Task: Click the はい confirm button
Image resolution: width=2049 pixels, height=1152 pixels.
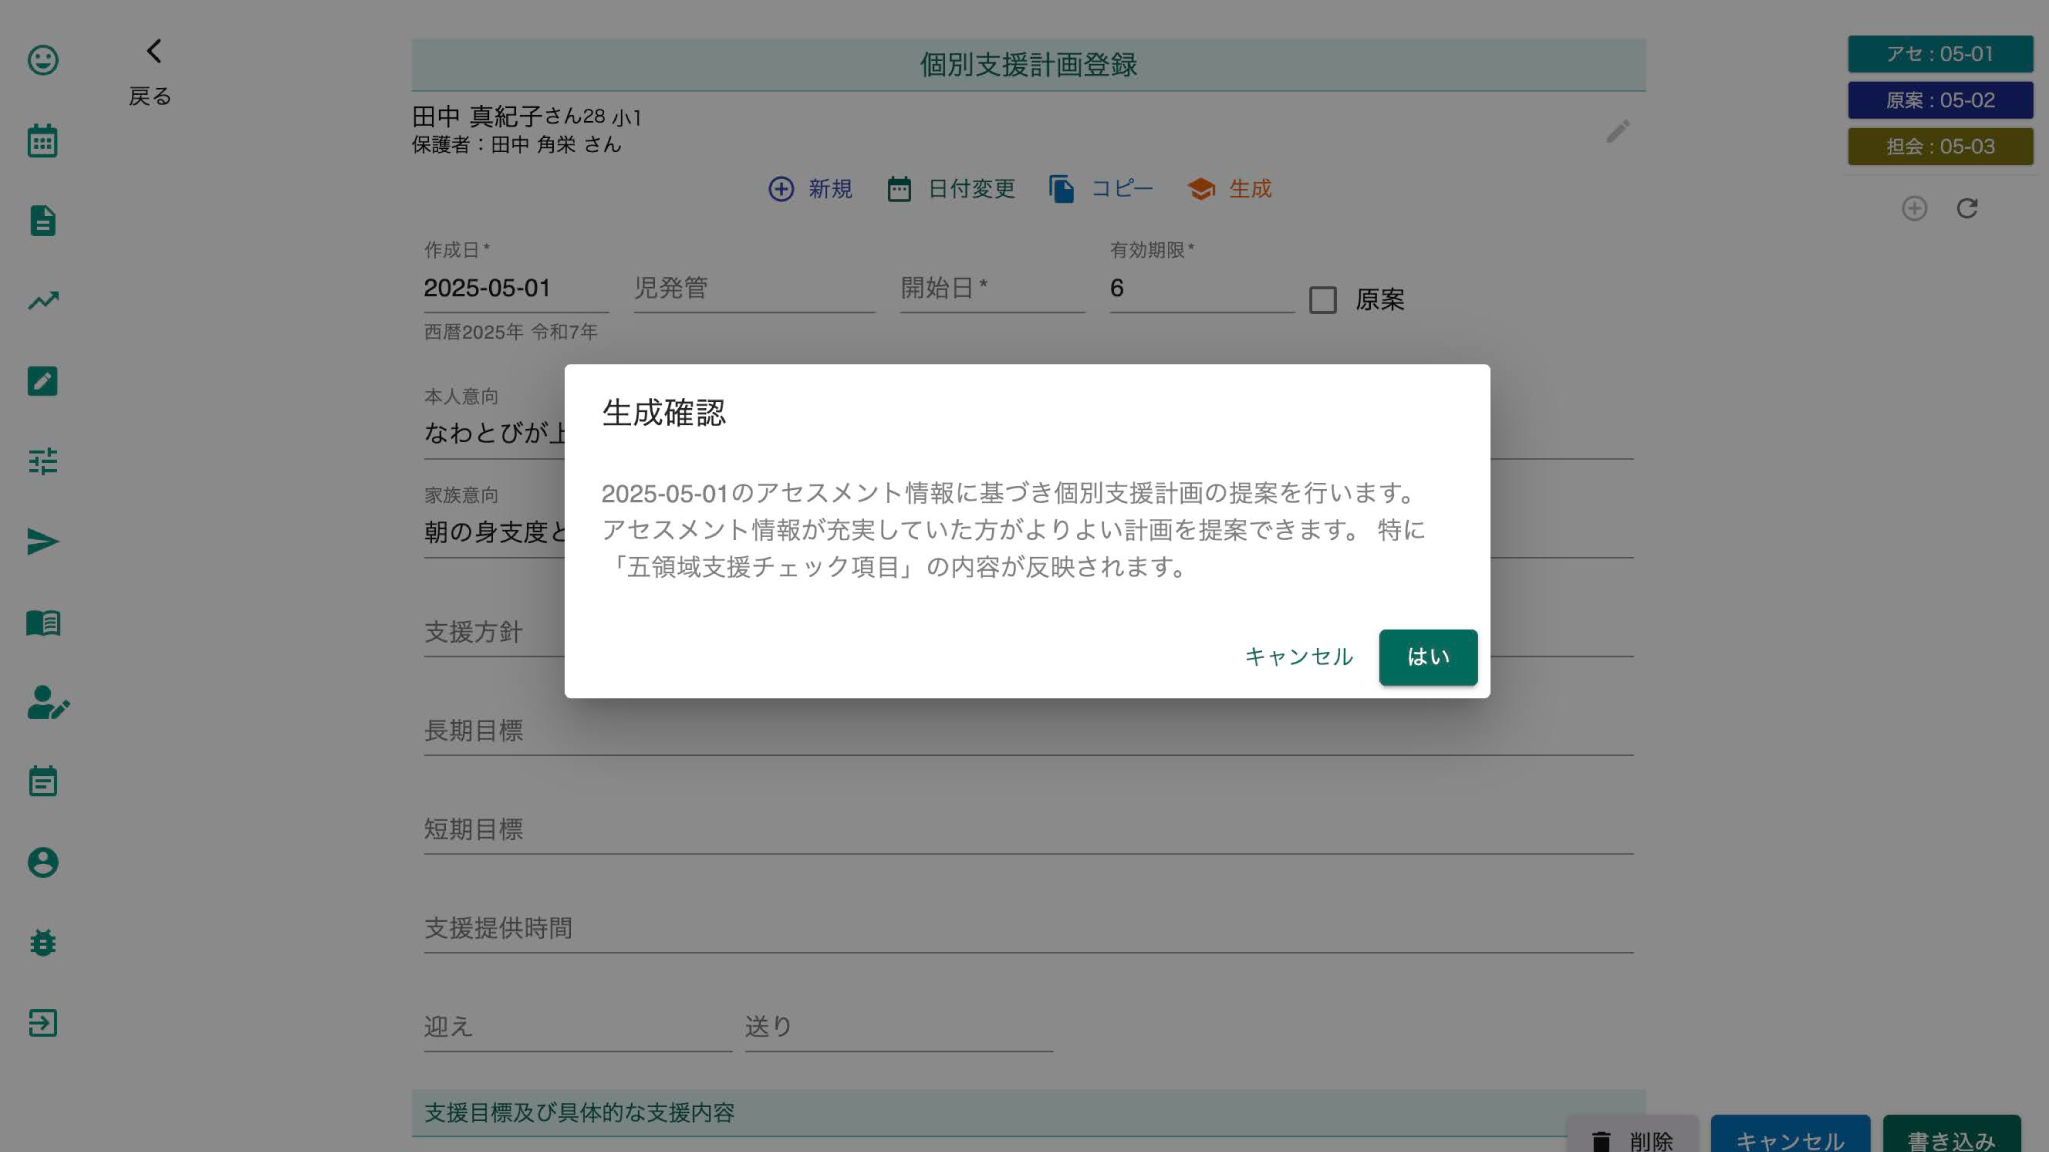Action: click(1427, 657)
